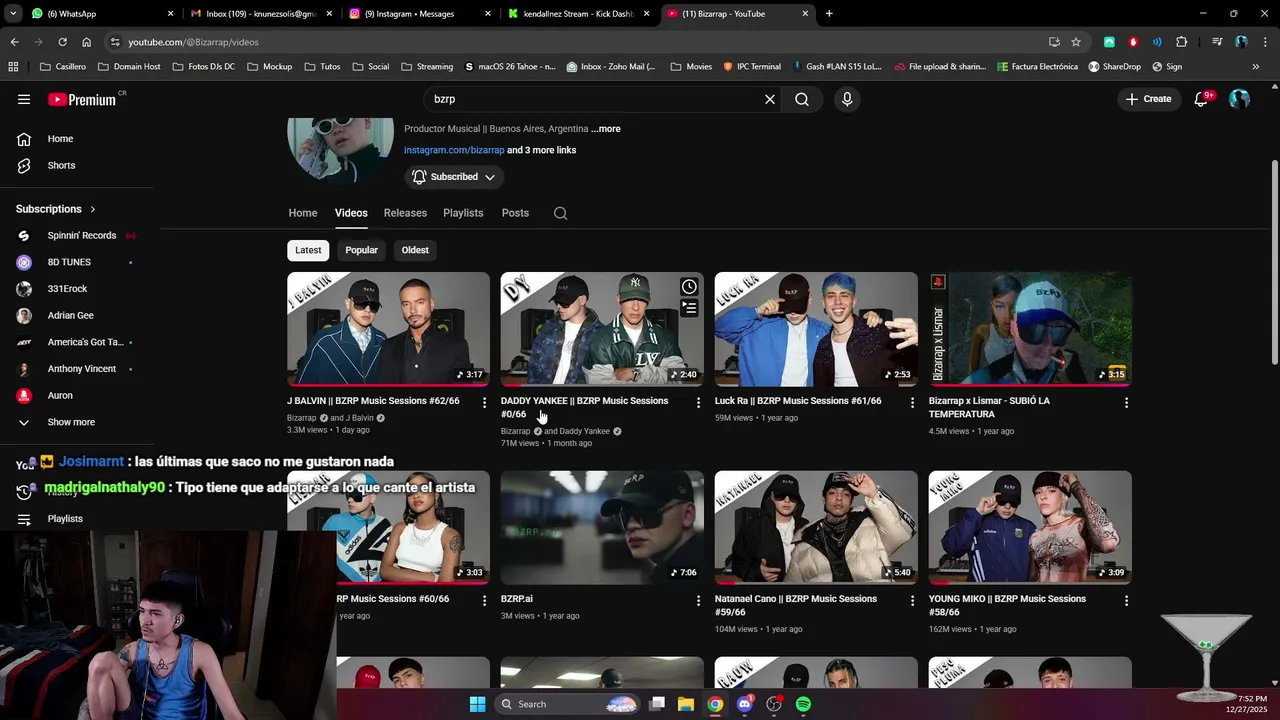Open instagram.com/bizarrap link
1280x720 pixels.
pyautogui.click(x=454, y=150)
